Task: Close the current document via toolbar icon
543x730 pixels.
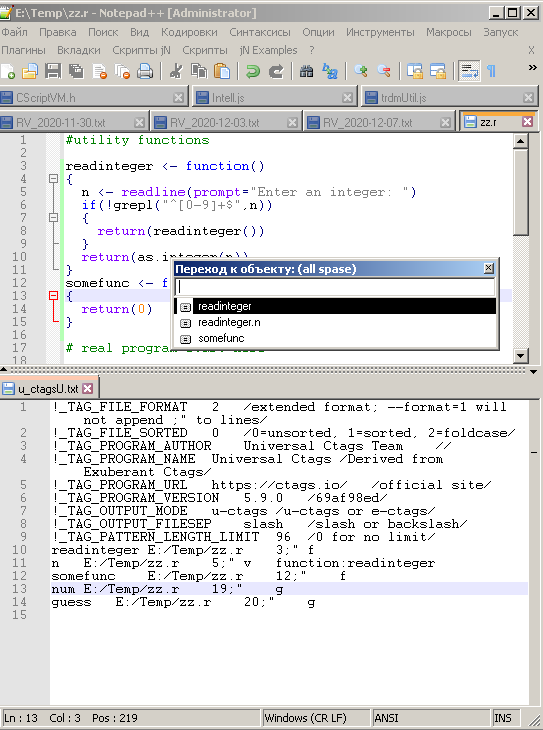Action: 100,71
